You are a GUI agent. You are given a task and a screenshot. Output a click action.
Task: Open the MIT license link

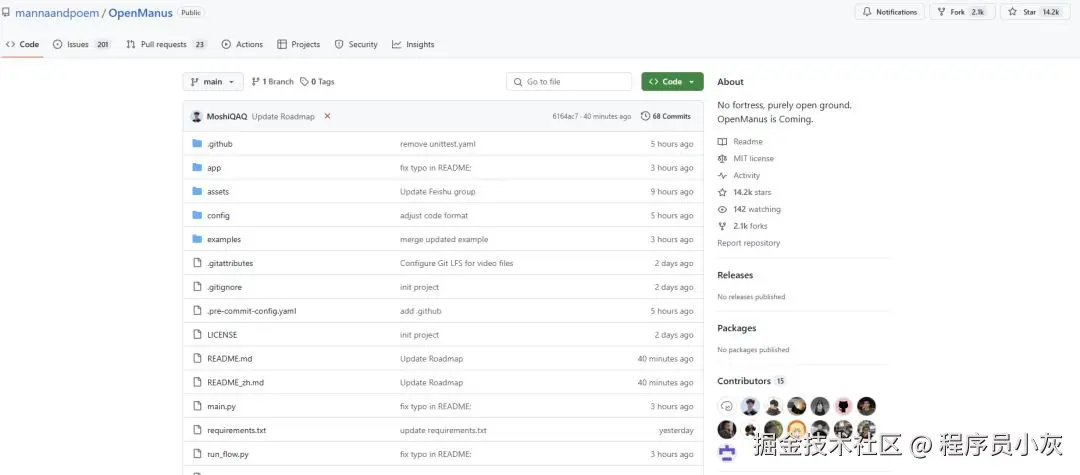tap(745, 158)
